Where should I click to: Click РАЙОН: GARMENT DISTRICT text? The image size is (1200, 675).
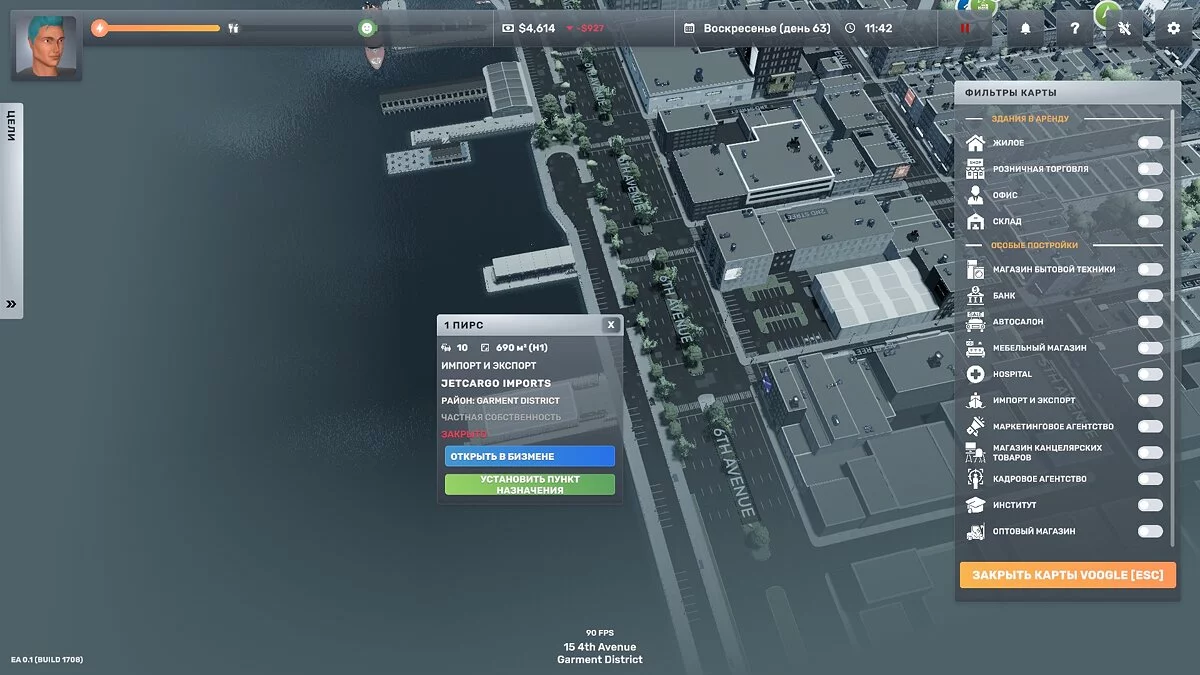(500, 401)
